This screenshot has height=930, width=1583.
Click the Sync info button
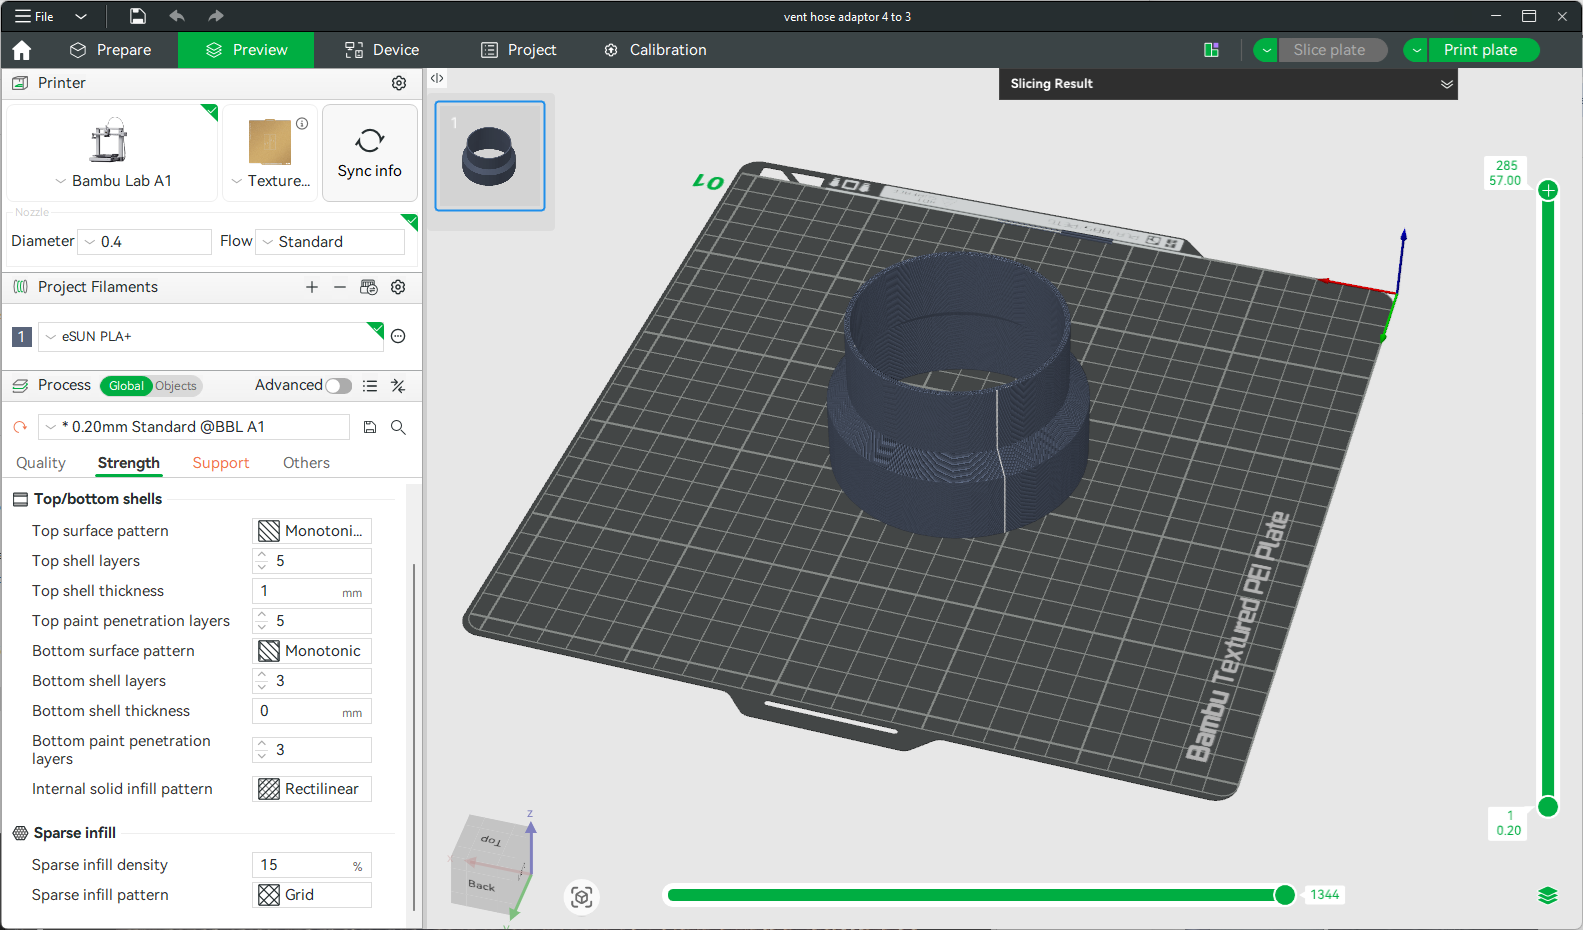(370, 153)
